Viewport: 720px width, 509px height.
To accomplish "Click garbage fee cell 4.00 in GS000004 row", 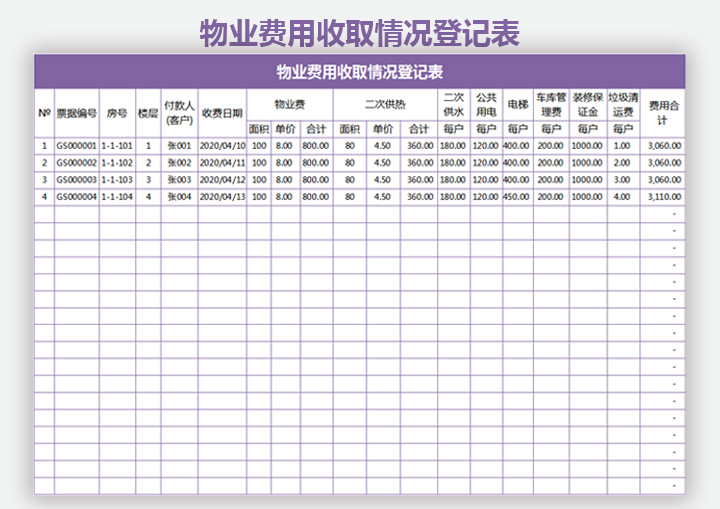I will pyautogui.click(x=622, y=197).
